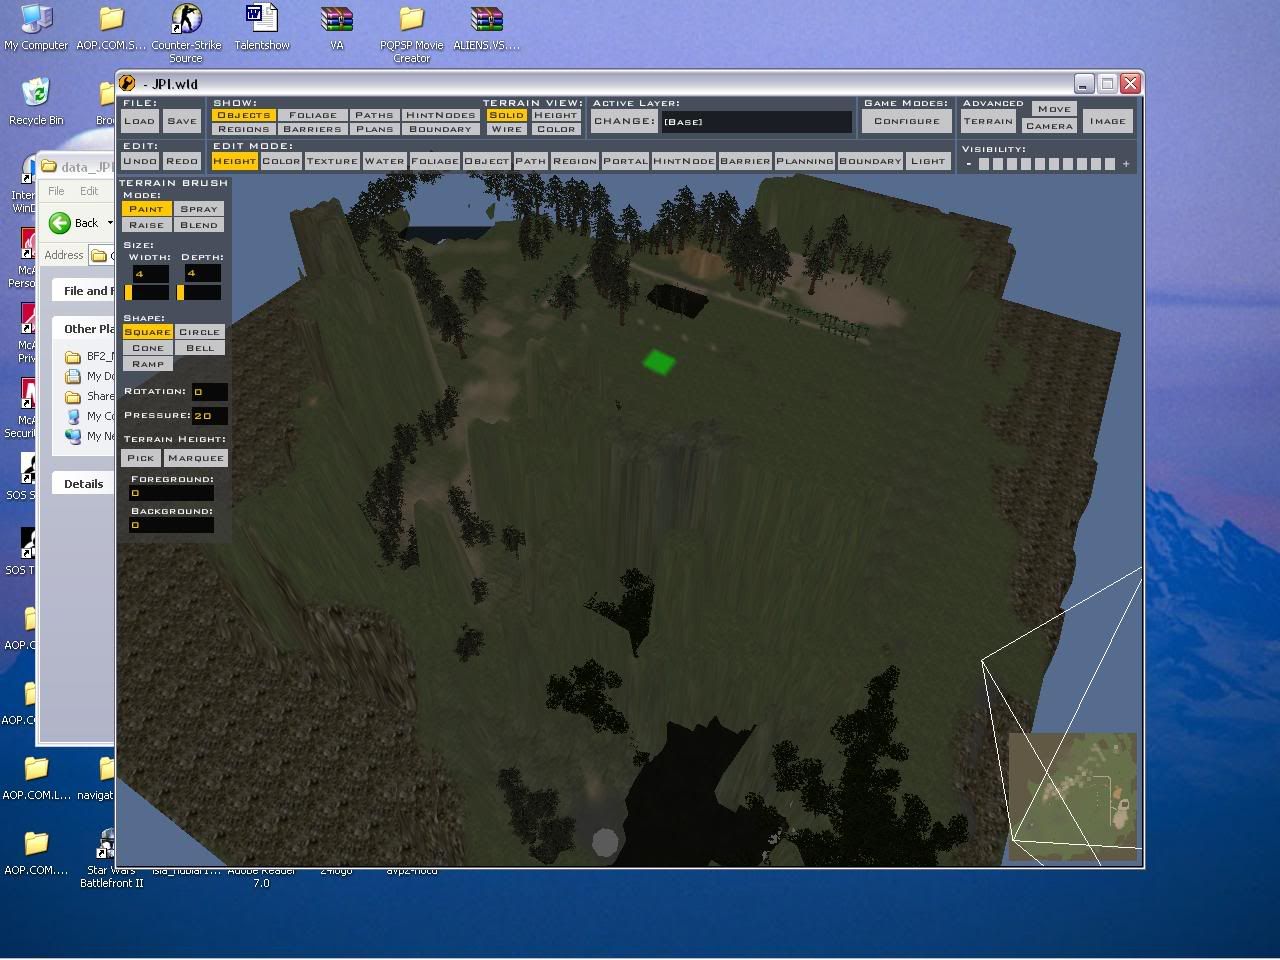1280x960 pixels.
Task: Switch to Boundary edit mode
Action: pos(870,161)
